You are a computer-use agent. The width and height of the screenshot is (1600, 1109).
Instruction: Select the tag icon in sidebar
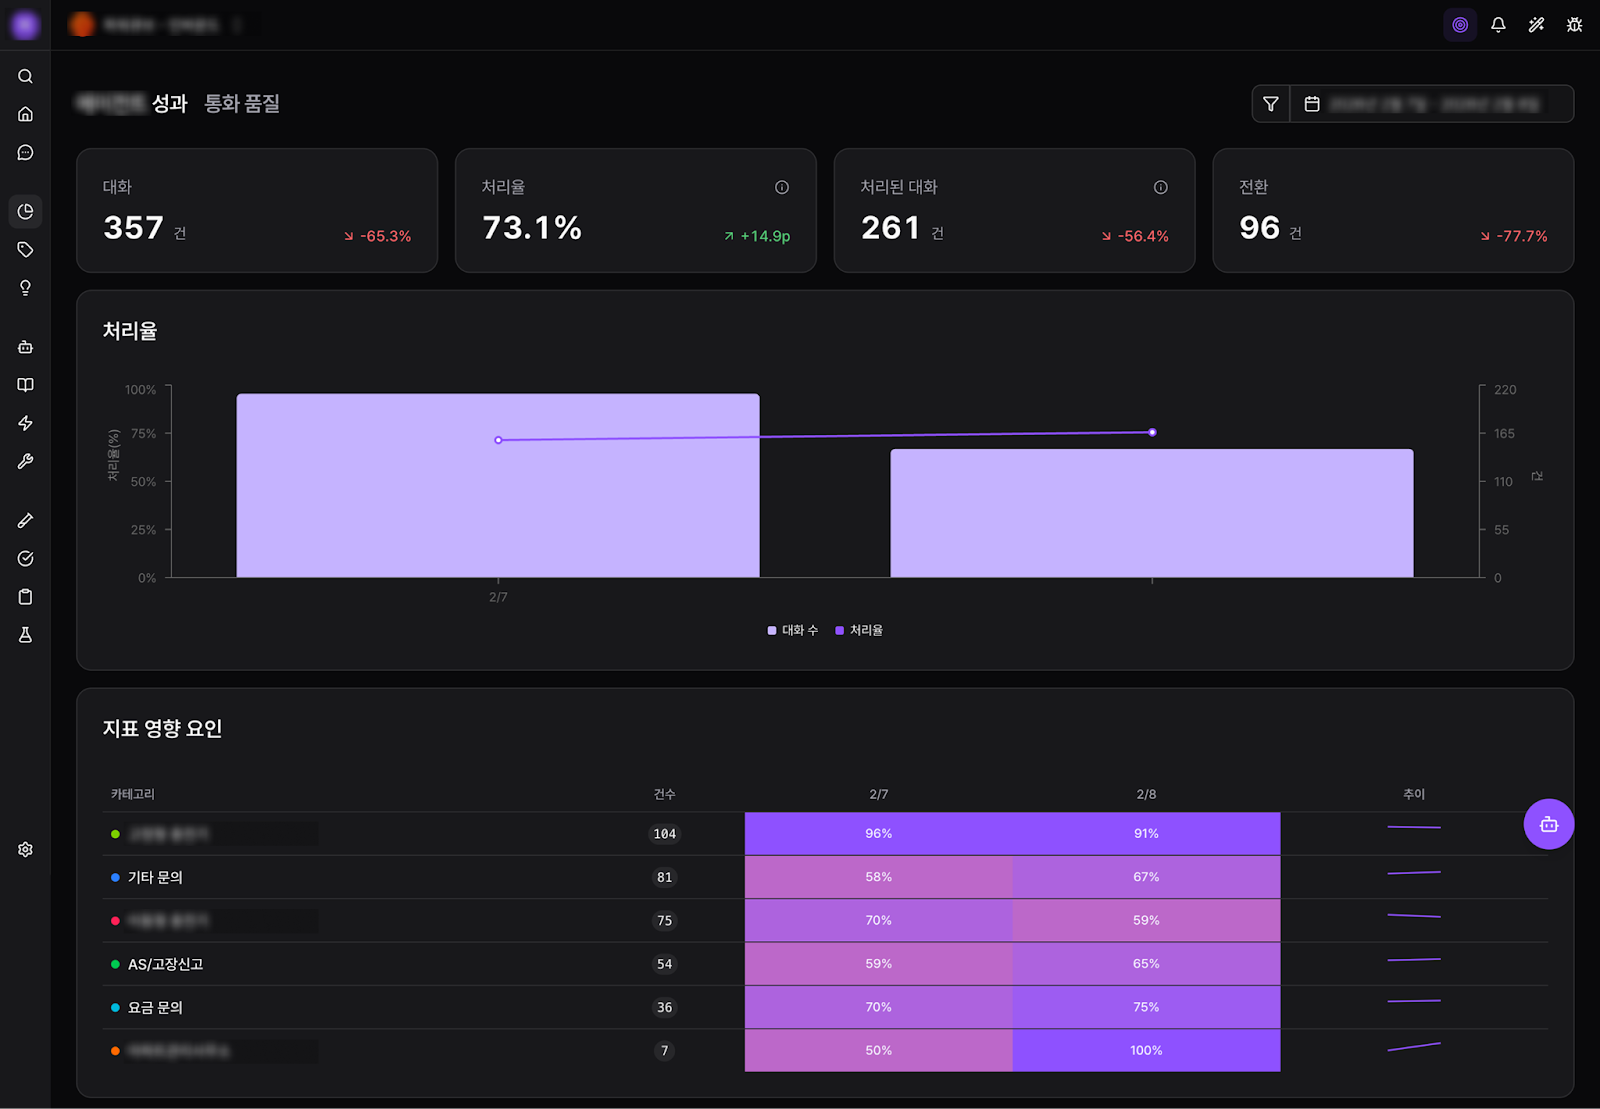26,250
